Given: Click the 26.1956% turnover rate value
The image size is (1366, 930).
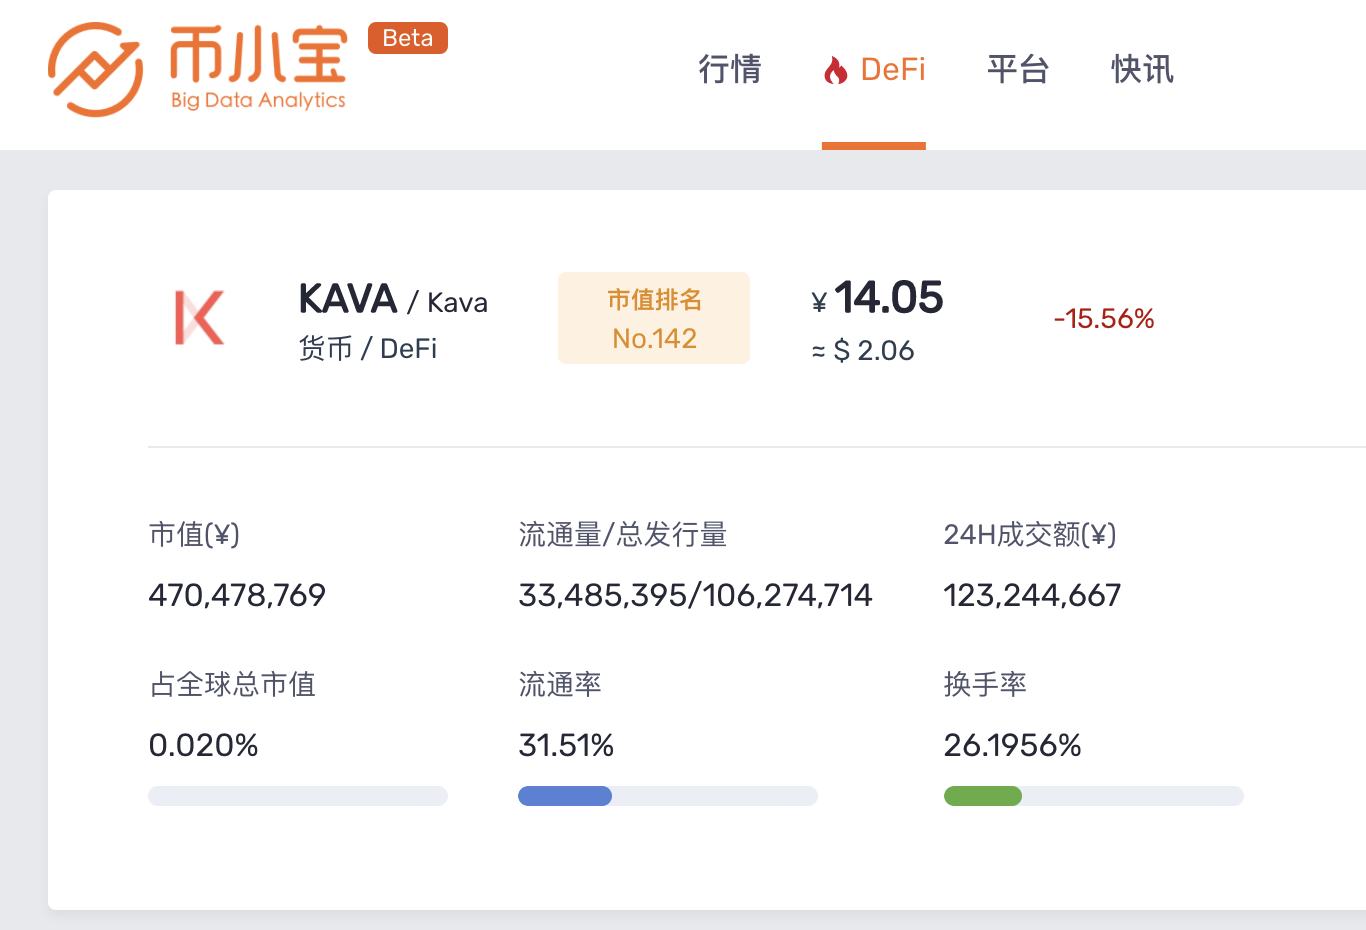Looking at the screenshot, I should [x=1013, y=745].
